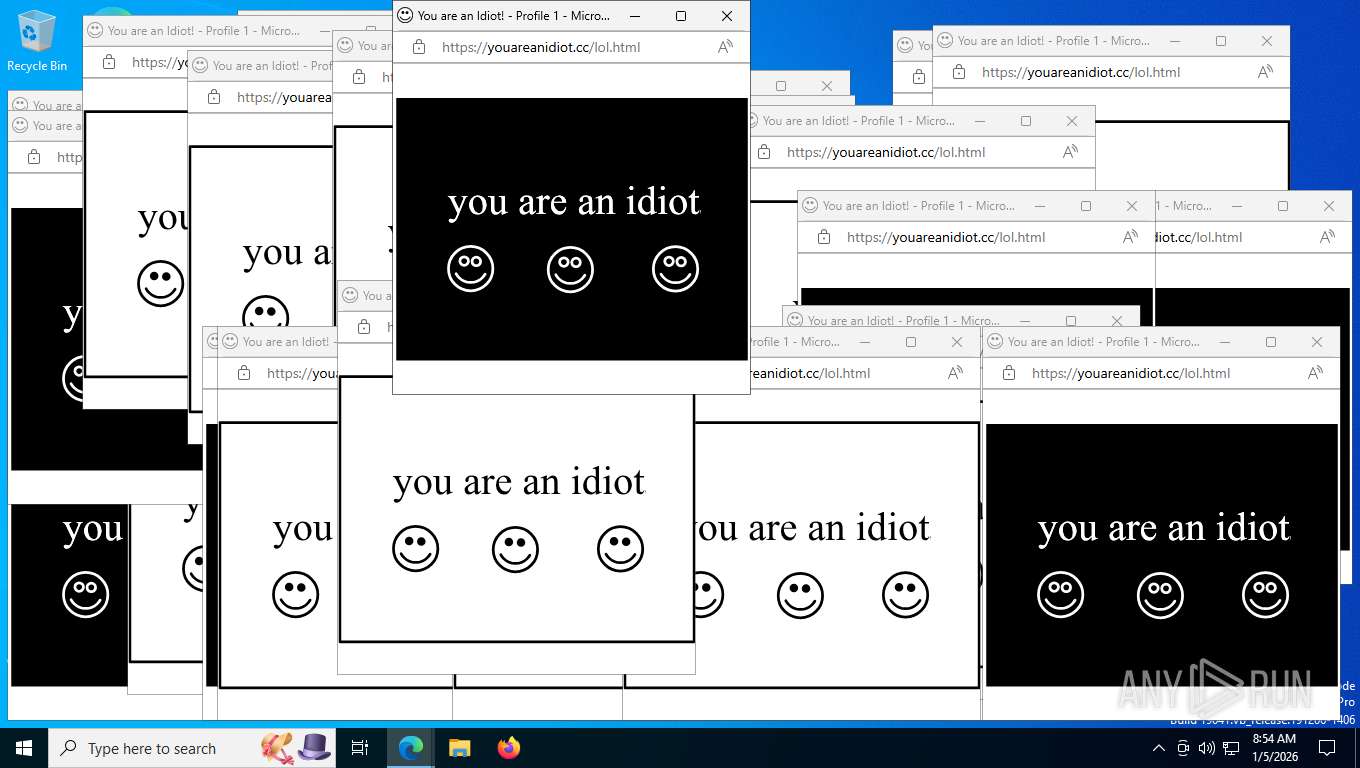Image resolution: width=1360 pixels, height=768 pixels.
Task: Focus the taskbar 'Type here to search' box
Action: [193, 748]
